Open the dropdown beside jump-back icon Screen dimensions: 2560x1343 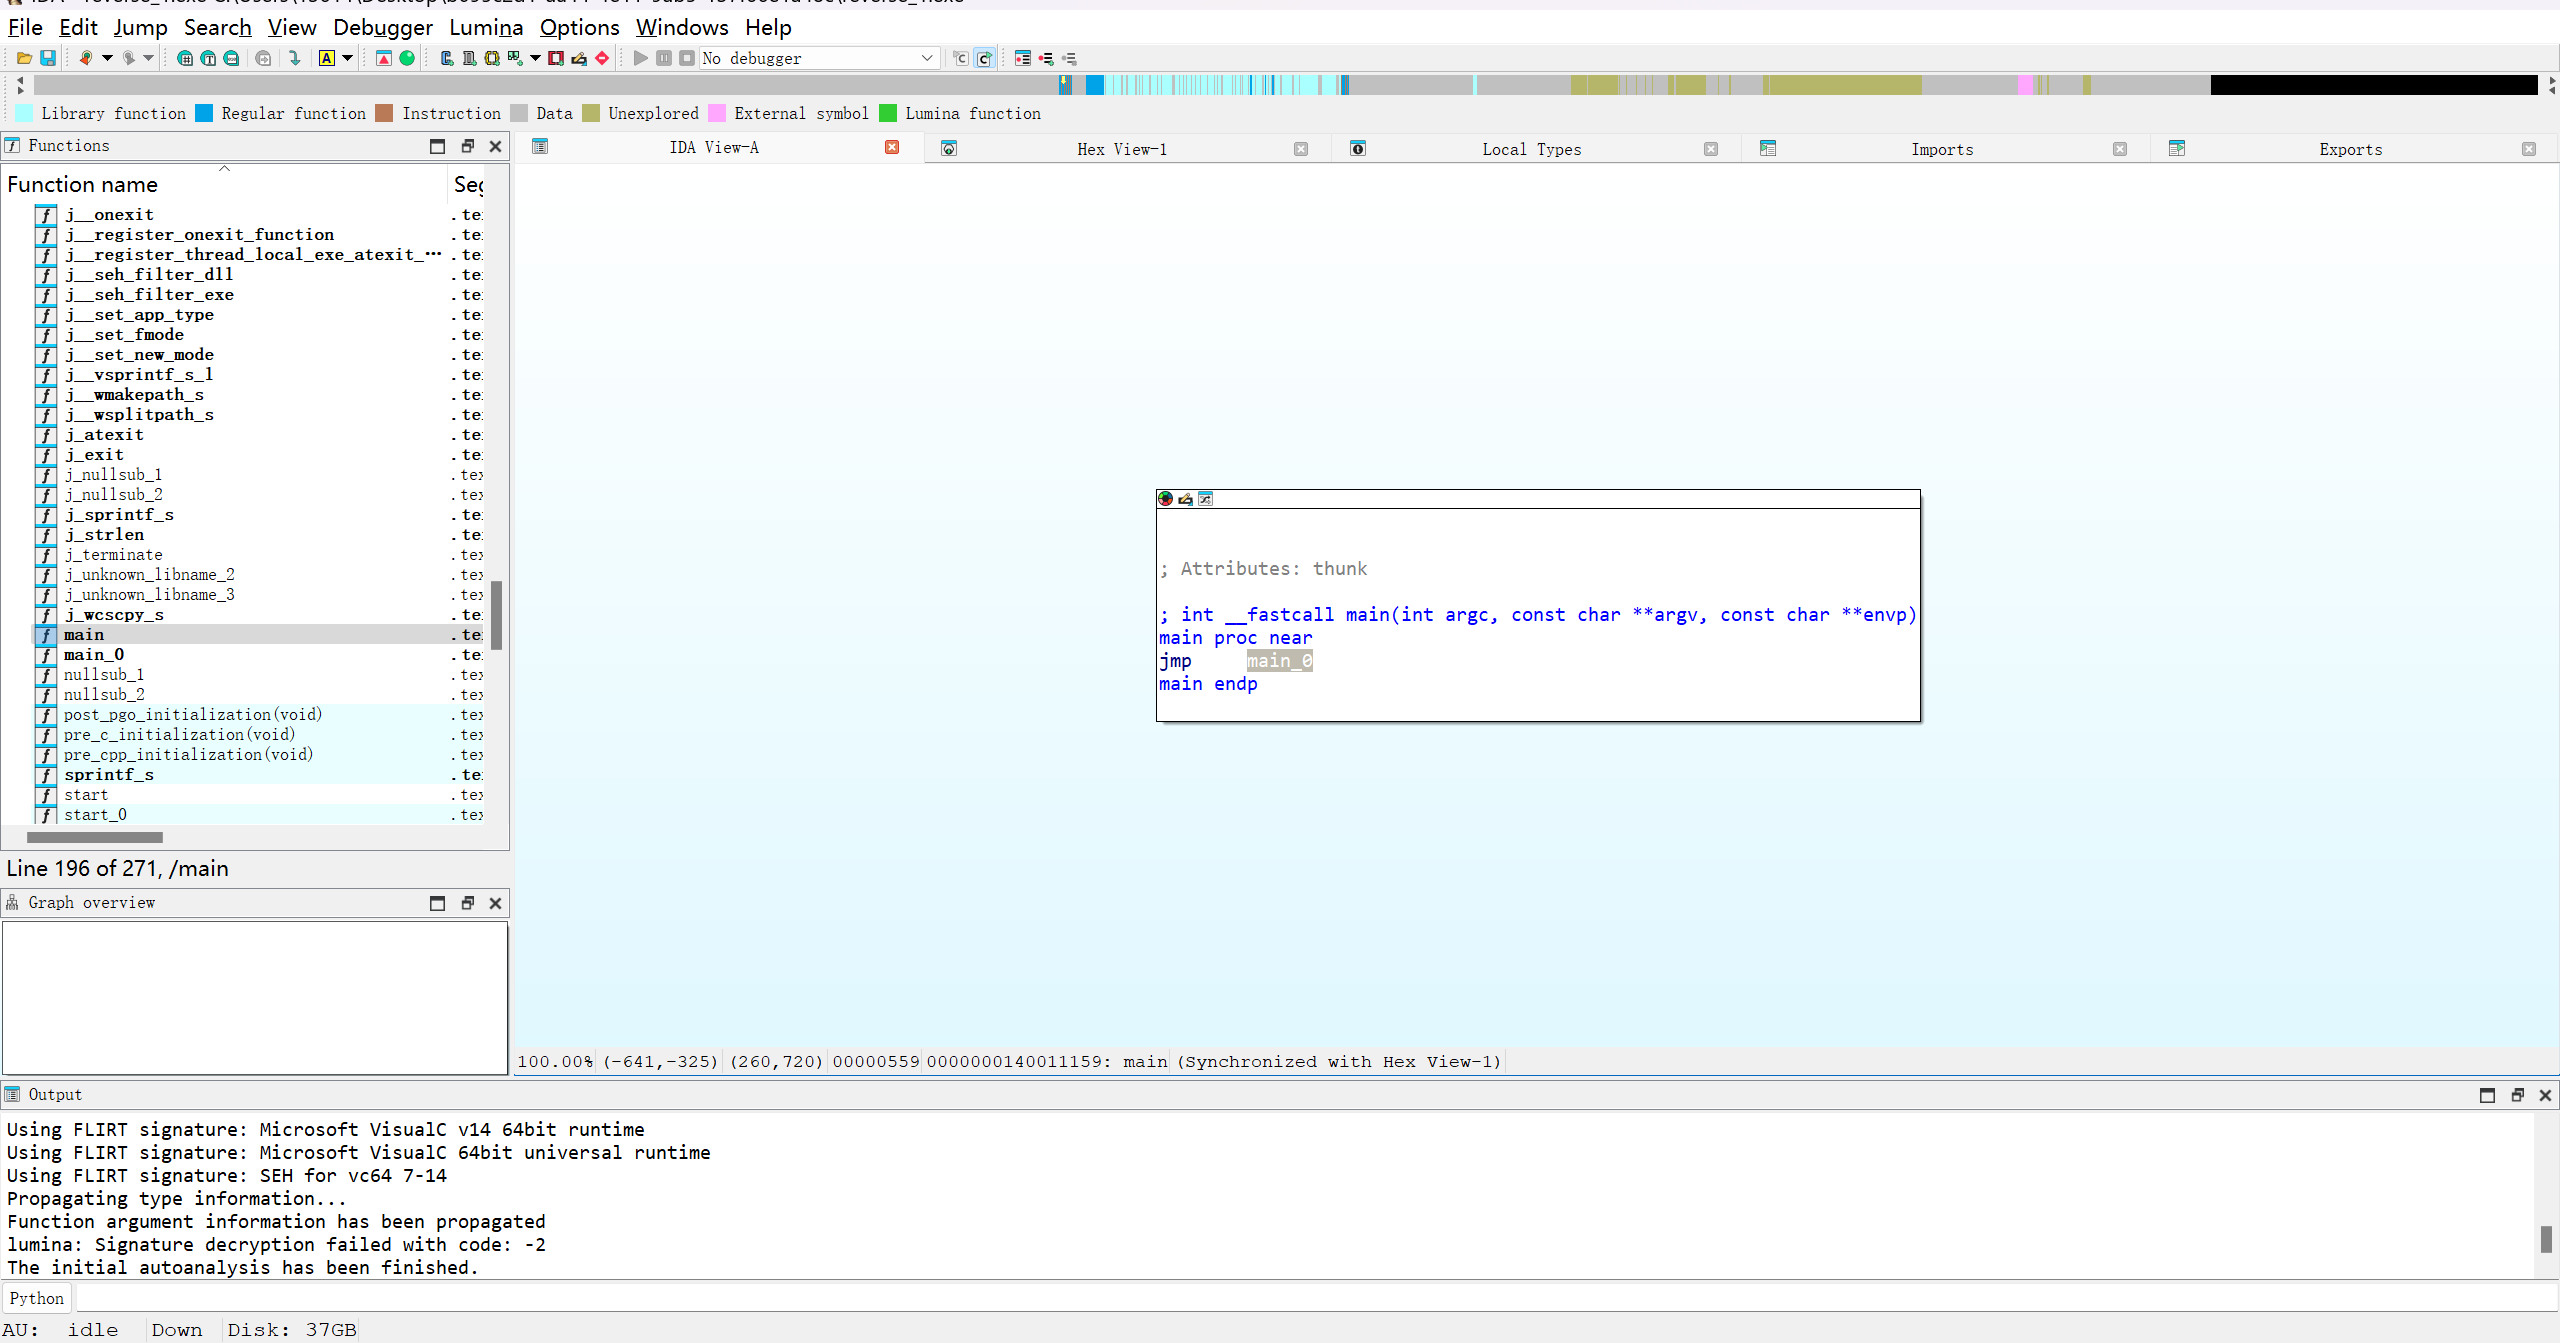pos(107,58)
